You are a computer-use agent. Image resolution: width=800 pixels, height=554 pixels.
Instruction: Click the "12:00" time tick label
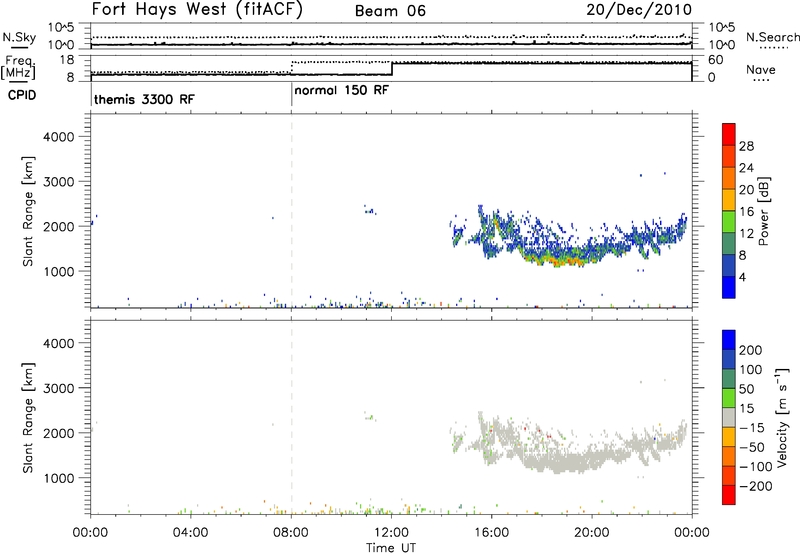pyautogui.click(x=391, y=533)
